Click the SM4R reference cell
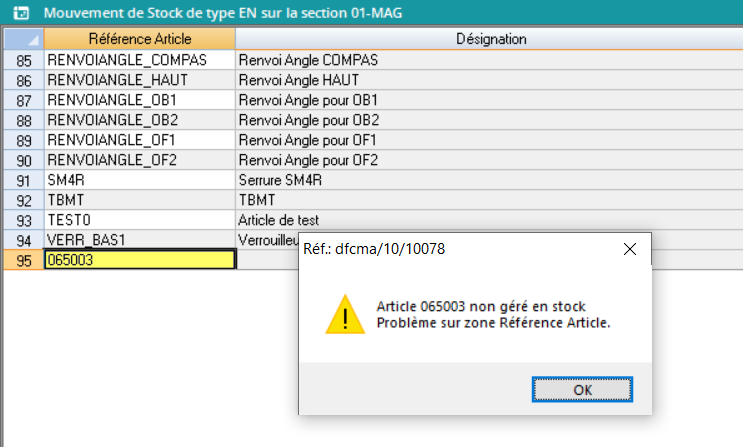Viewport: 743px width, 447px height. 140,180
